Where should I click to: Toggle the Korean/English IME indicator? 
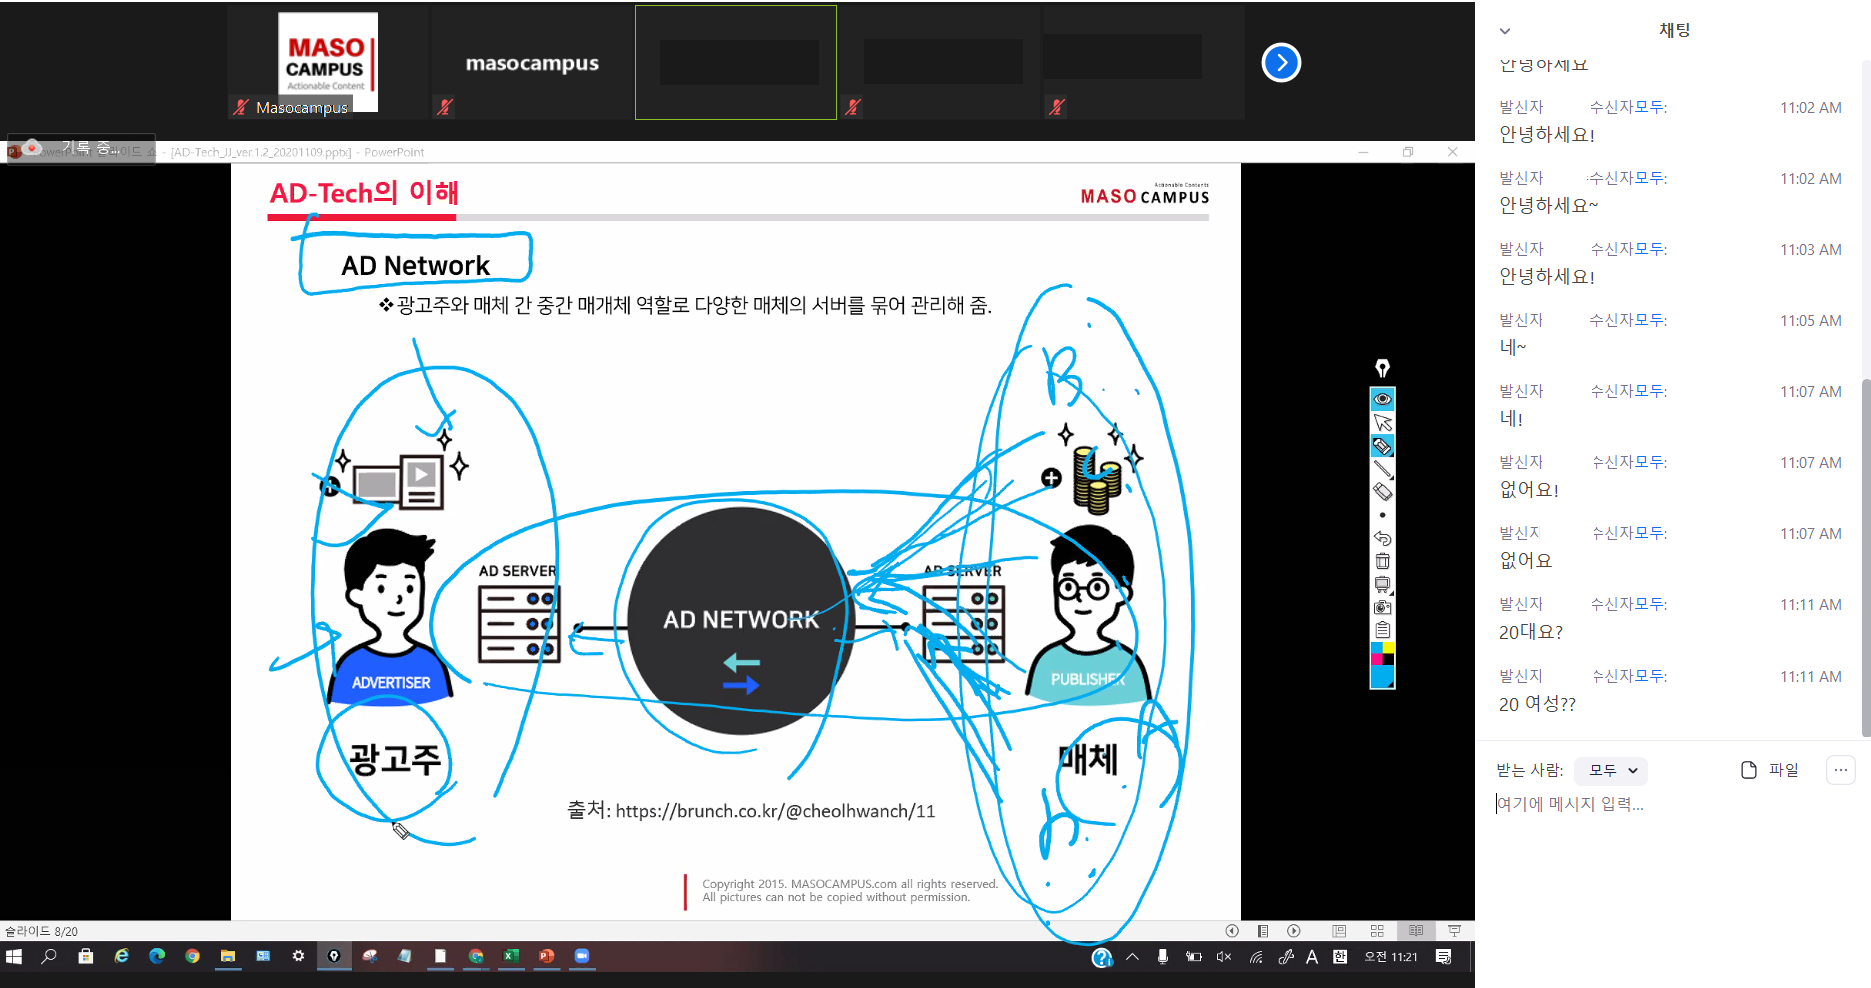(x=1339, y=957)
